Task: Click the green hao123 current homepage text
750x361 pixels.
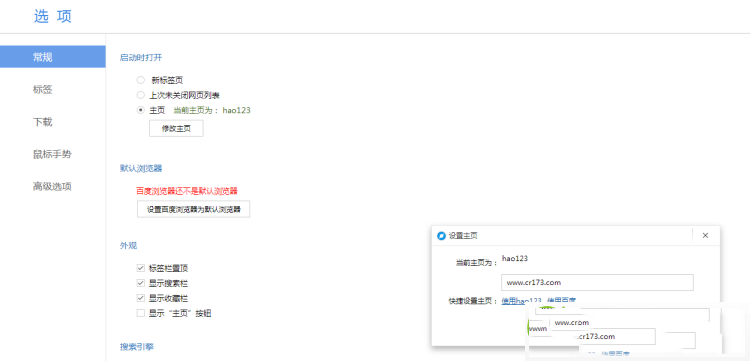Action: tap(236, 110)
